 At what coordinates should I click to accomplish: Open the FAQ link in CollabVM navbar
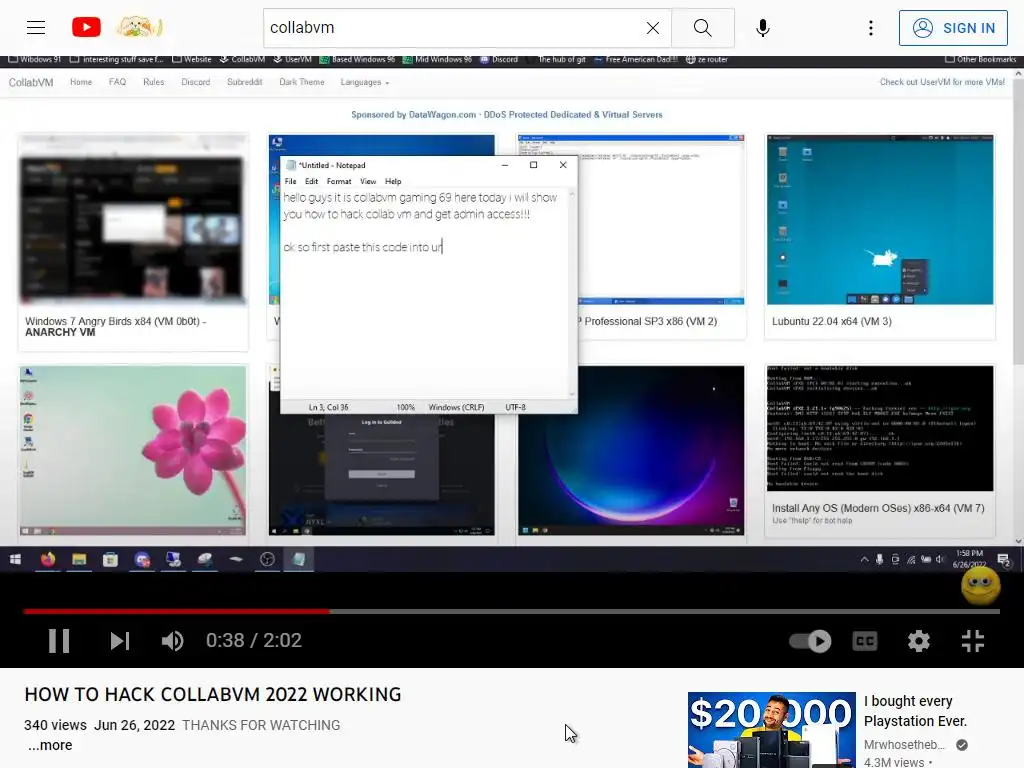(x=118, y=82)
